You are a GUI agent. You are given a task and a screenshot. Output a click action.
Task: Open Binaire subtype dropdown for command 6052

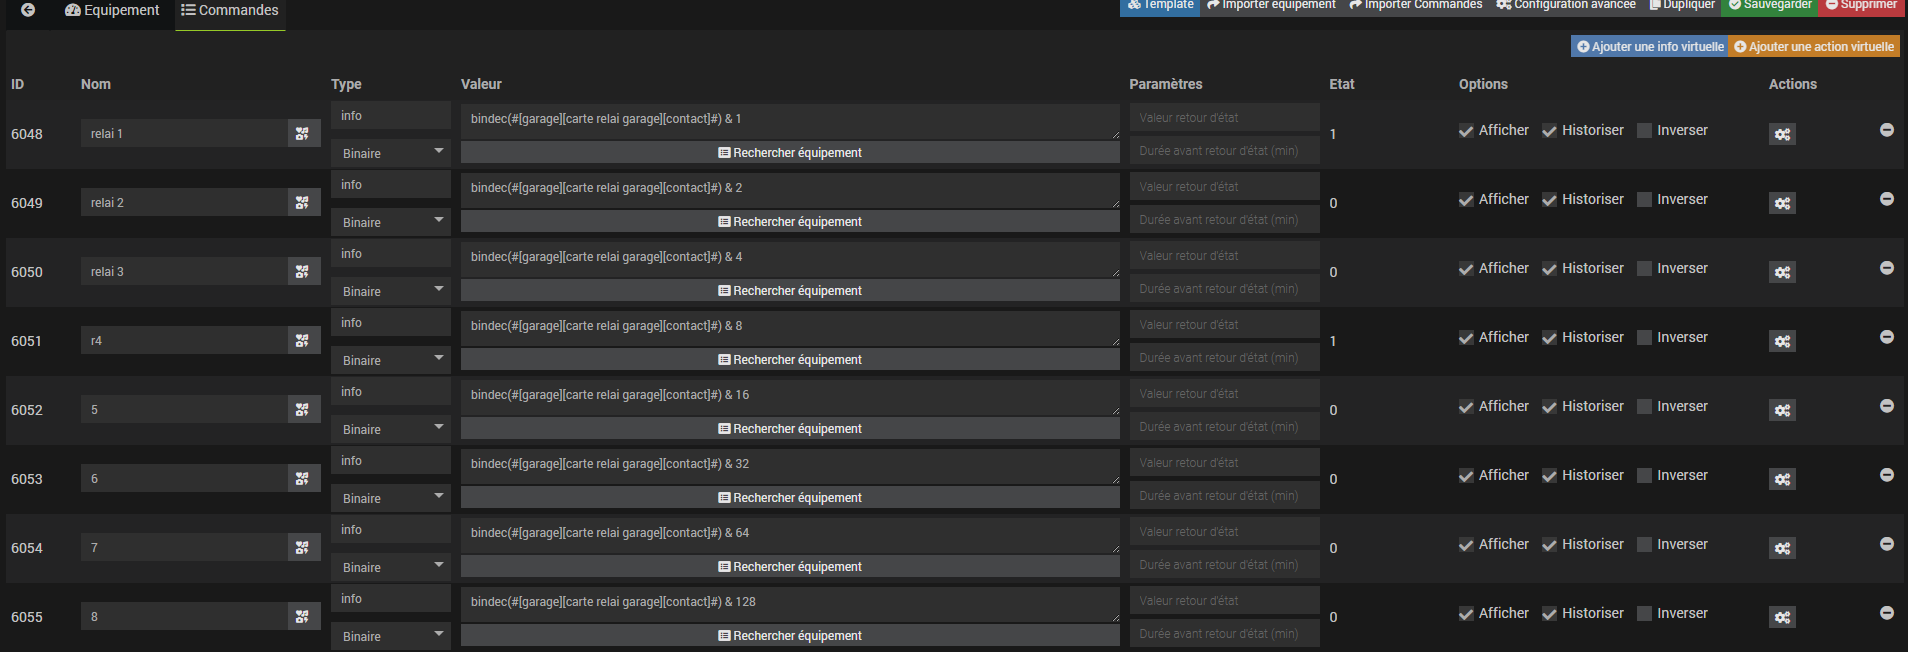tap(391, 429)
